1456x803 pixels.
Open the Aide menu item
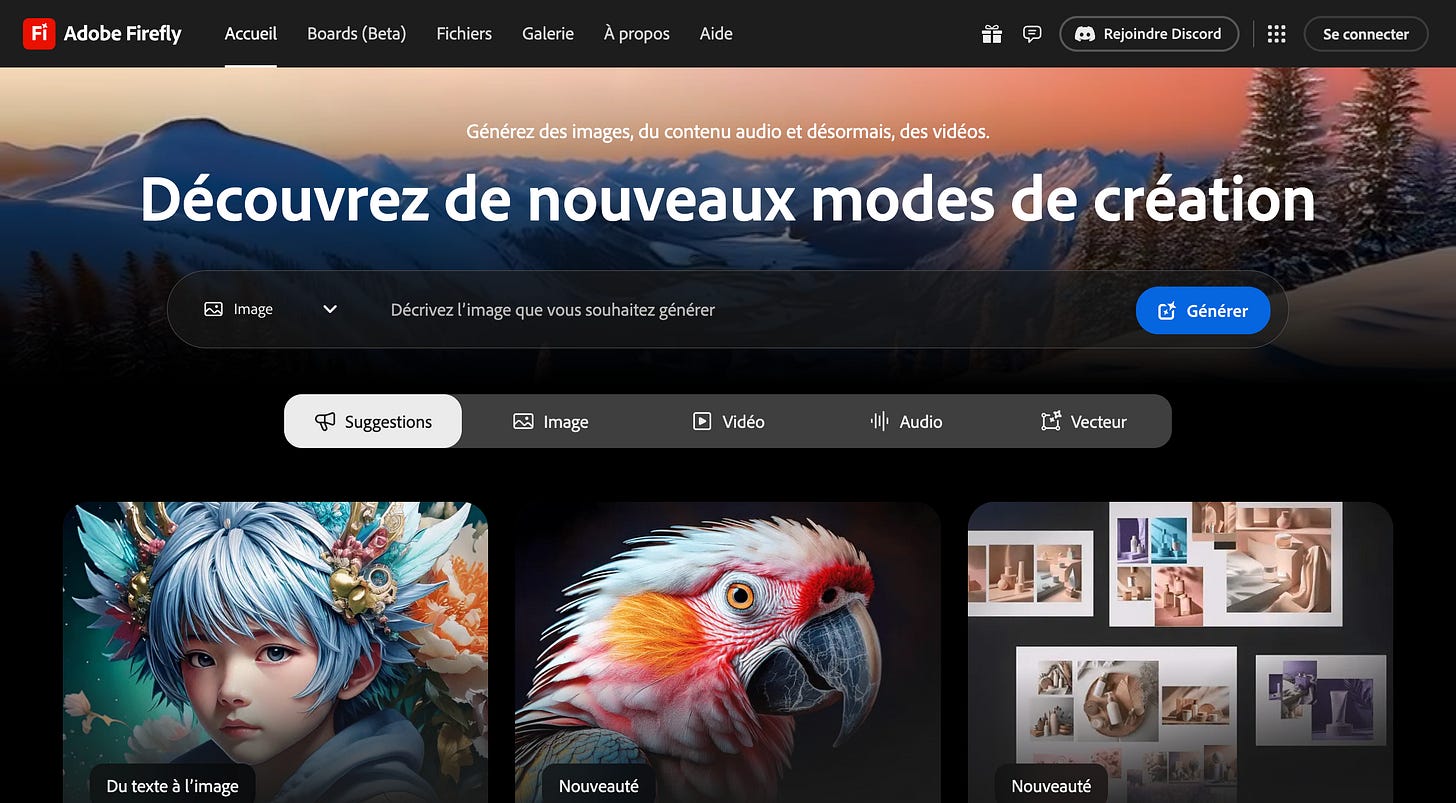point(716,34)
